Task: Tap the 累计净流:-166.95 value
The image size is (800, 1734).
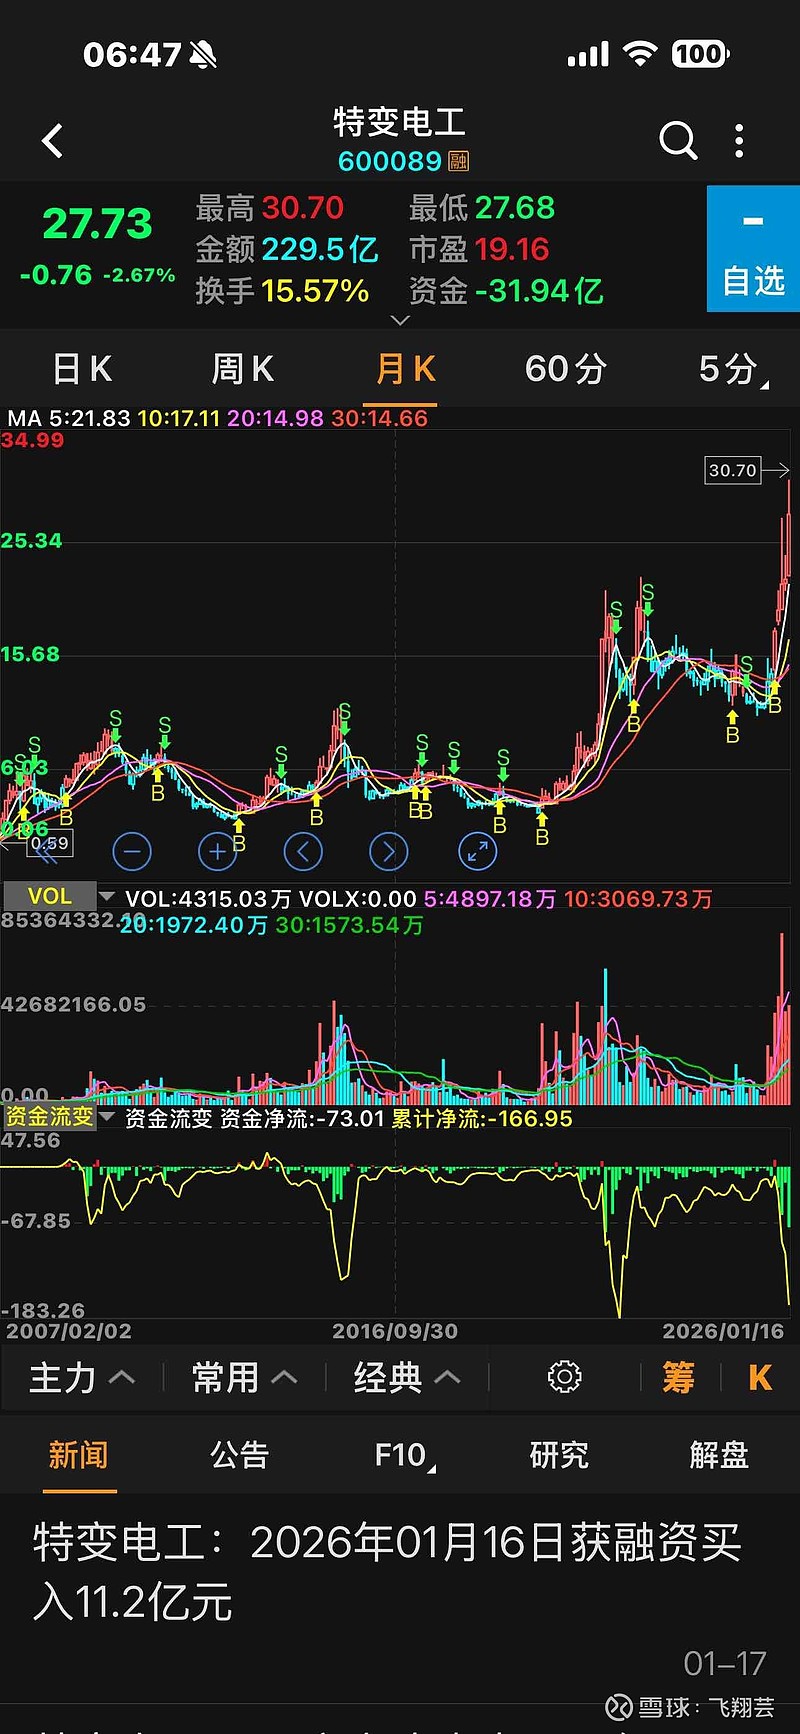Action: pyautogui.click(x=482, y=1118)
